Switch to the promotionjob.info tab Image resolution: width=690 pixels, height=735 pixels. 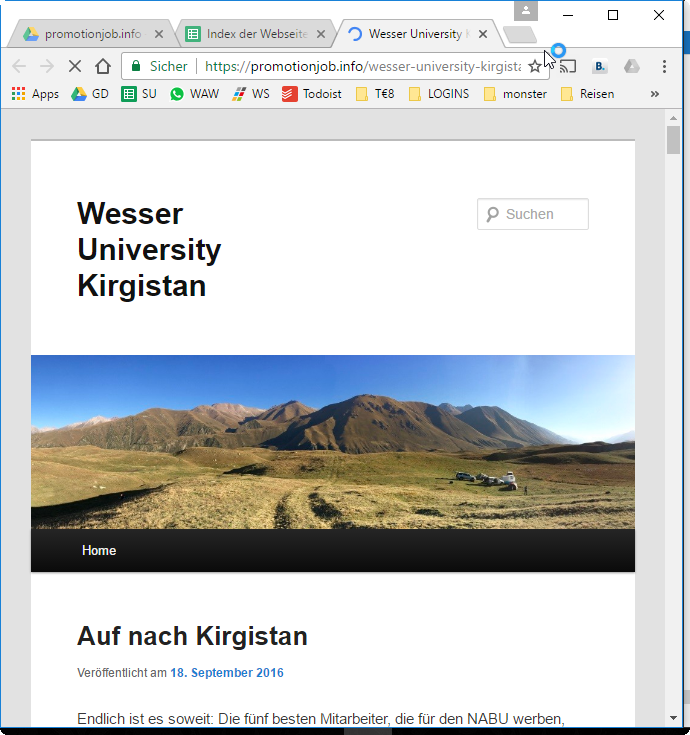click(88, 34)
